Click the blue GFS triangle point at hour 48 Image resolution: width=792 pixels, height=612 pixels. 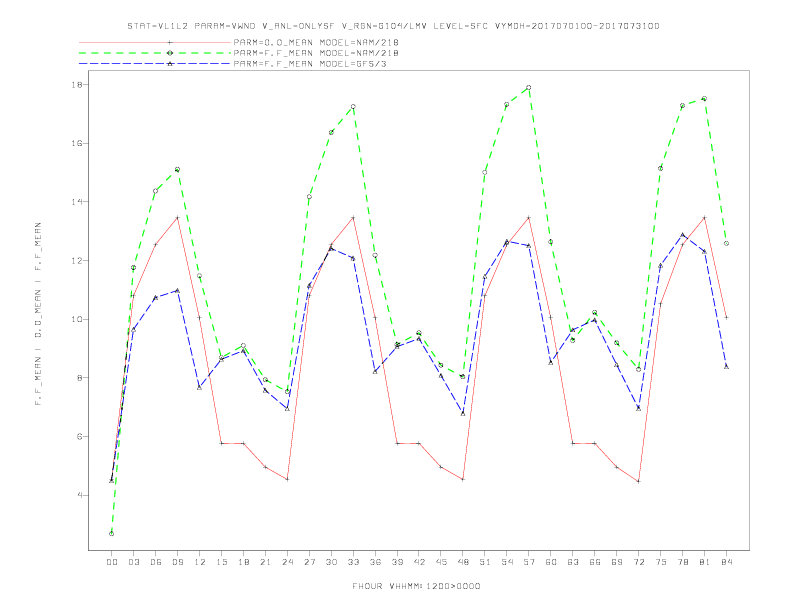coord(463,413)
